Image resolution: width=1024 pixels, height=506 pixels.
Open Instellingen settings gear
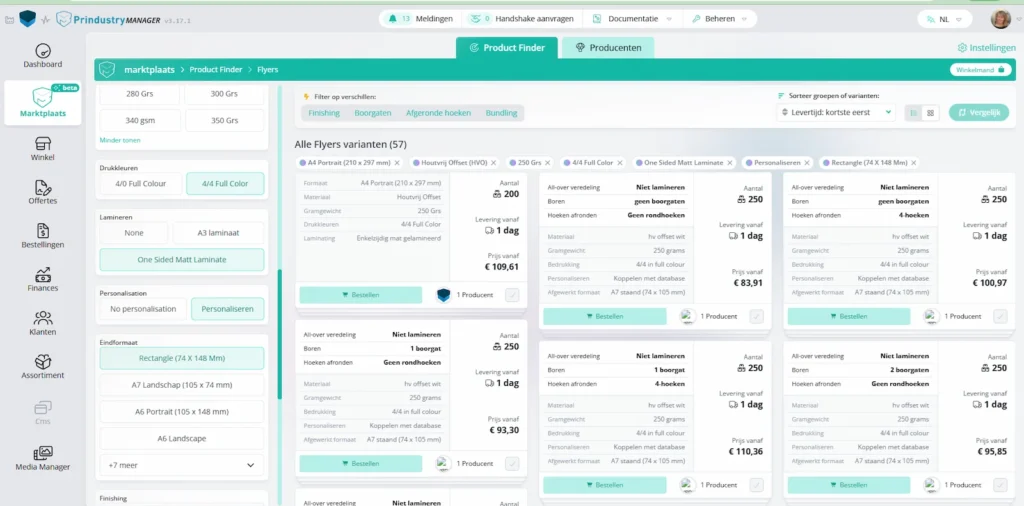click(x=986, y=48)
